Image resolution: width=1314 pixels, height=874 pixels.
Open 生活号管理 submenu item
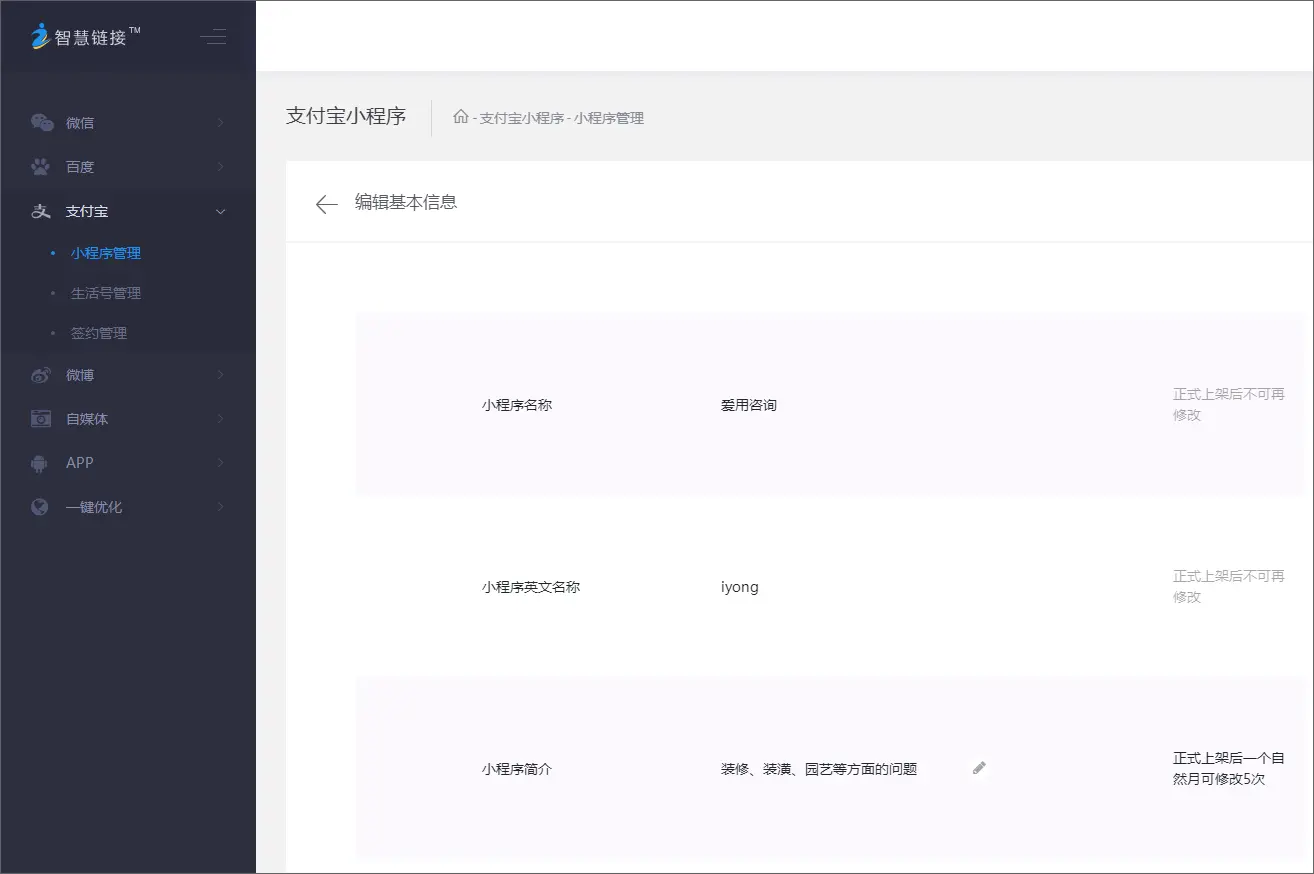tap(105, 293)
